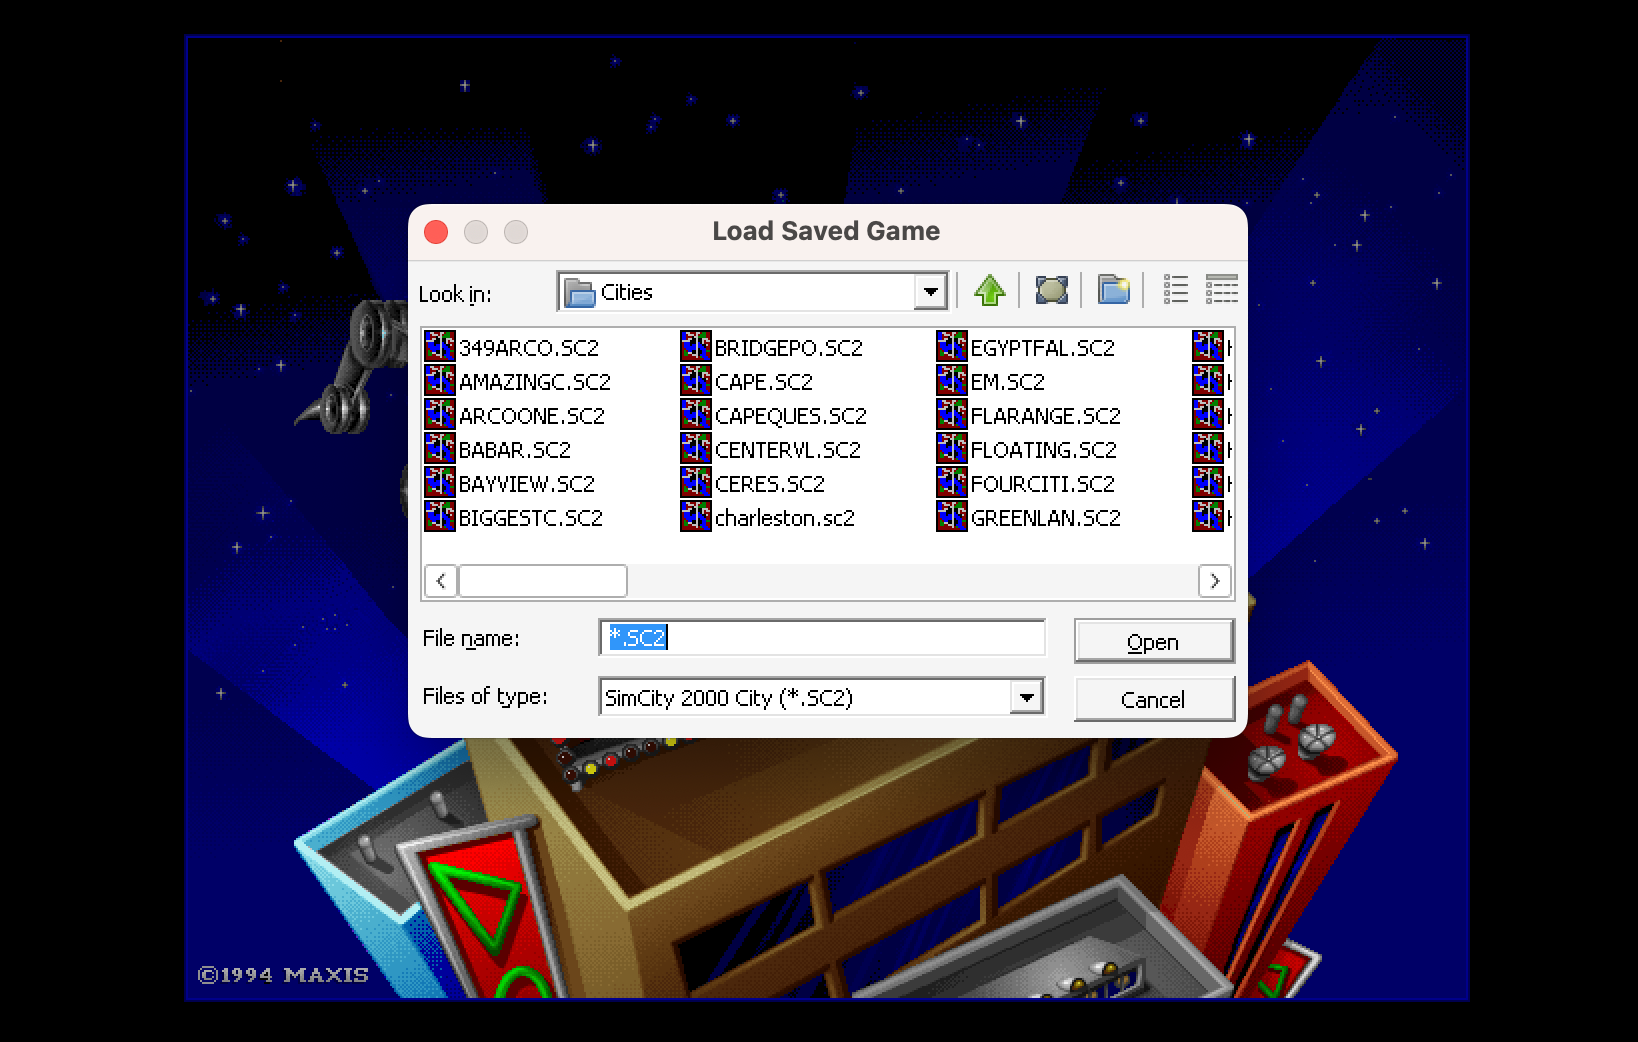Viewport: 1638px width, 1042px height.
Task: Click the folder icon beside Cities
Action: tap(579, 292)
